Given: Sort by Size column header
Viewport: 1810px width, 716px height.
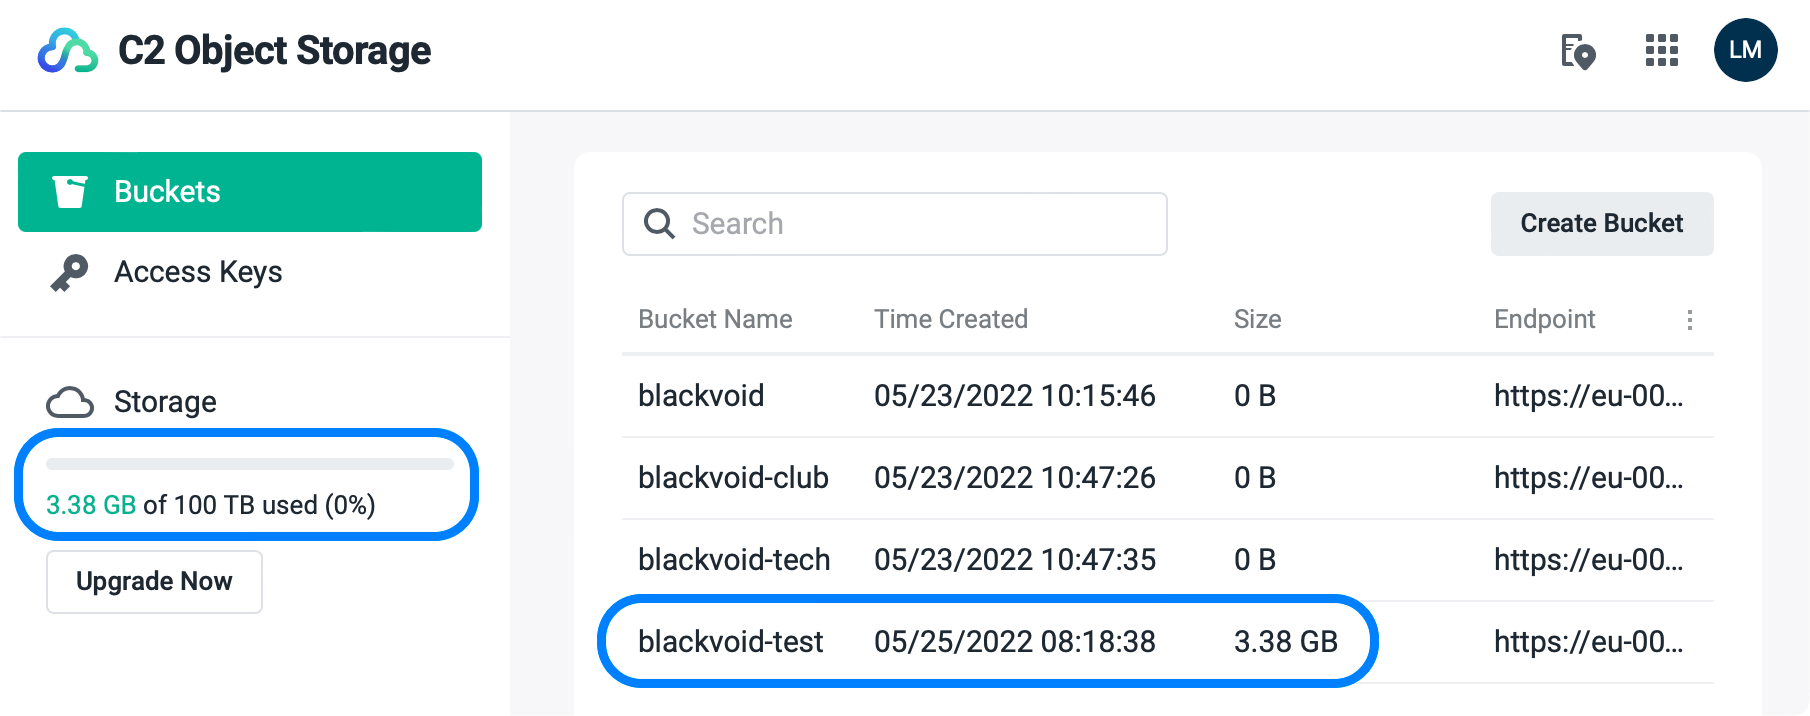Looking at the screenshot, I should point(1258,319).
